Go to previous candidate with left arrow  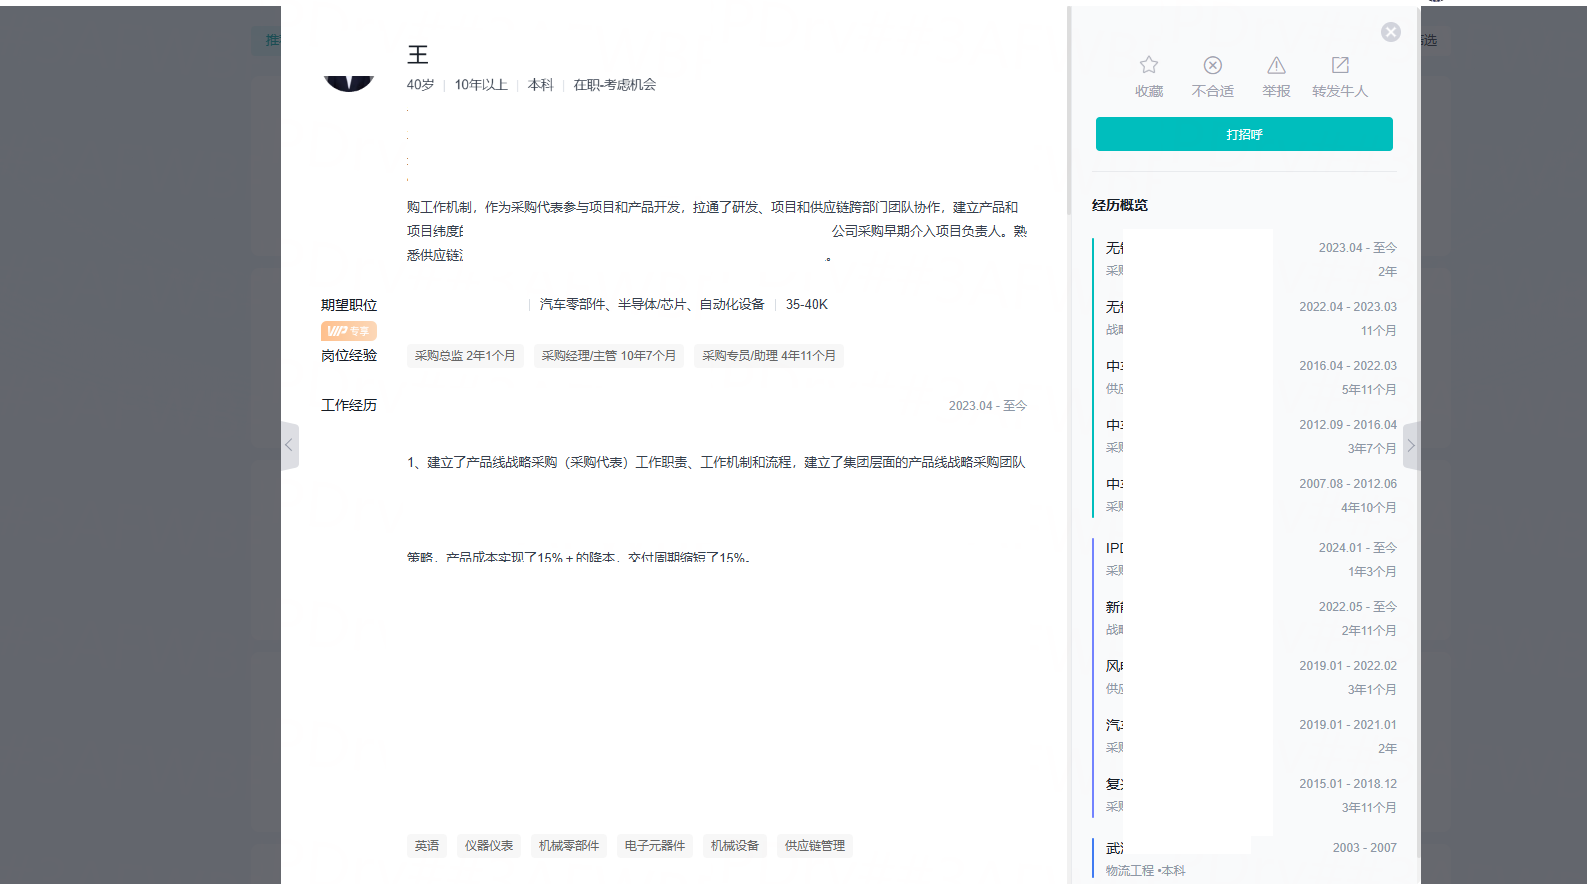pos(289,445)
